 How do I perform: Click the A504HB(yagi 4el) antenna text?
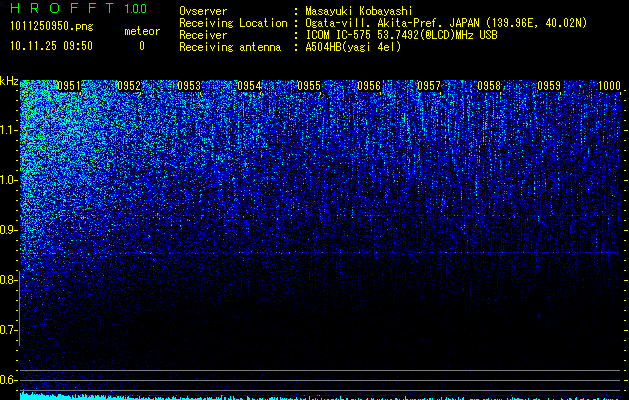pos(353,47)
